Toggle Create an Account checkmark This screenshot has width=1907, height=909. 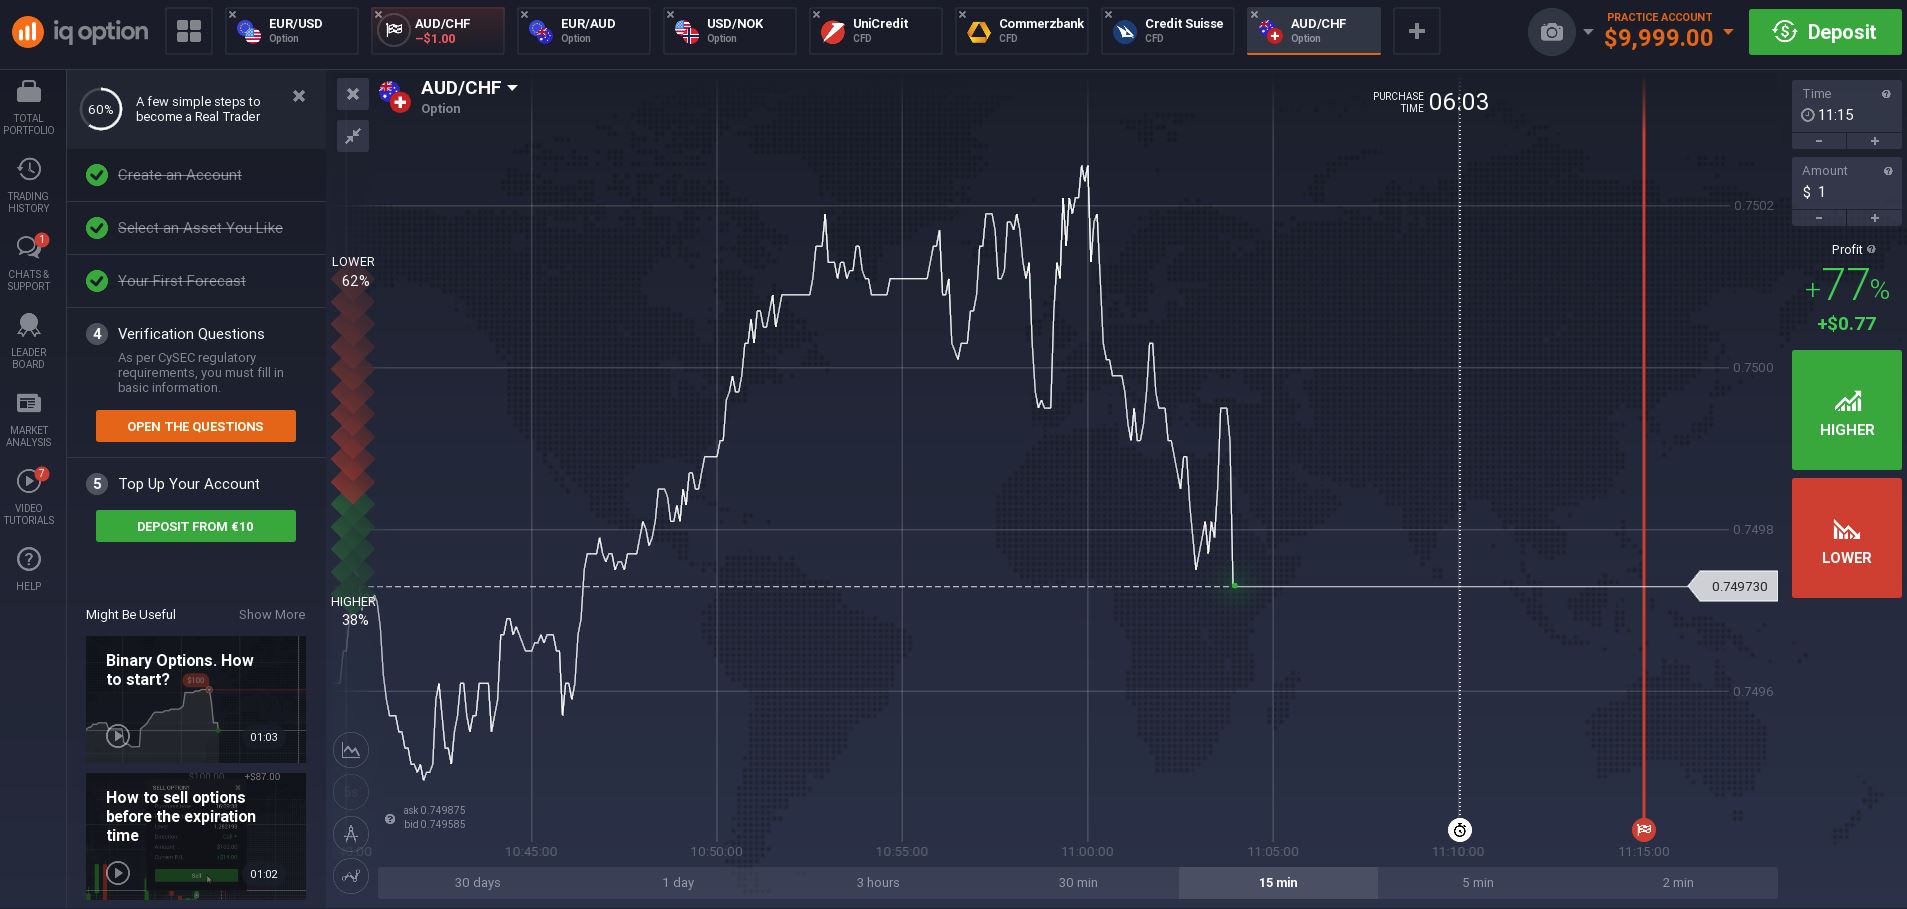pyautogui.click(x=97, y=175)
